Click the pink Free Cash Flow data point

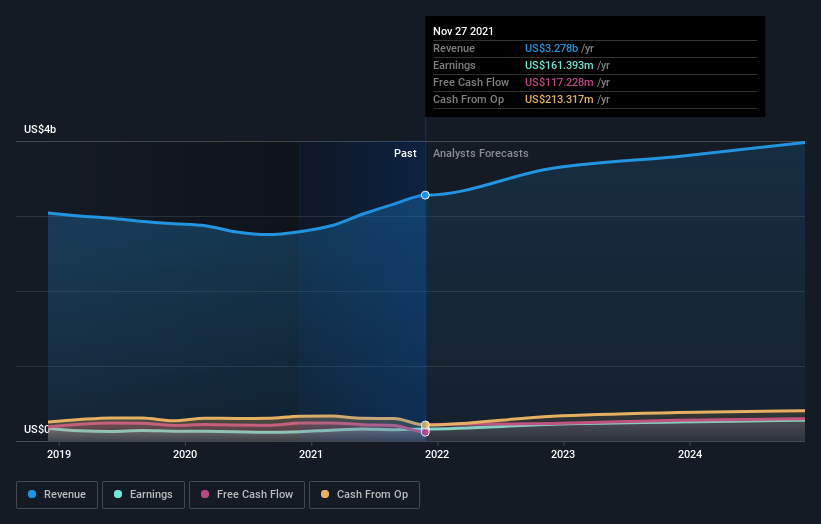425,432
